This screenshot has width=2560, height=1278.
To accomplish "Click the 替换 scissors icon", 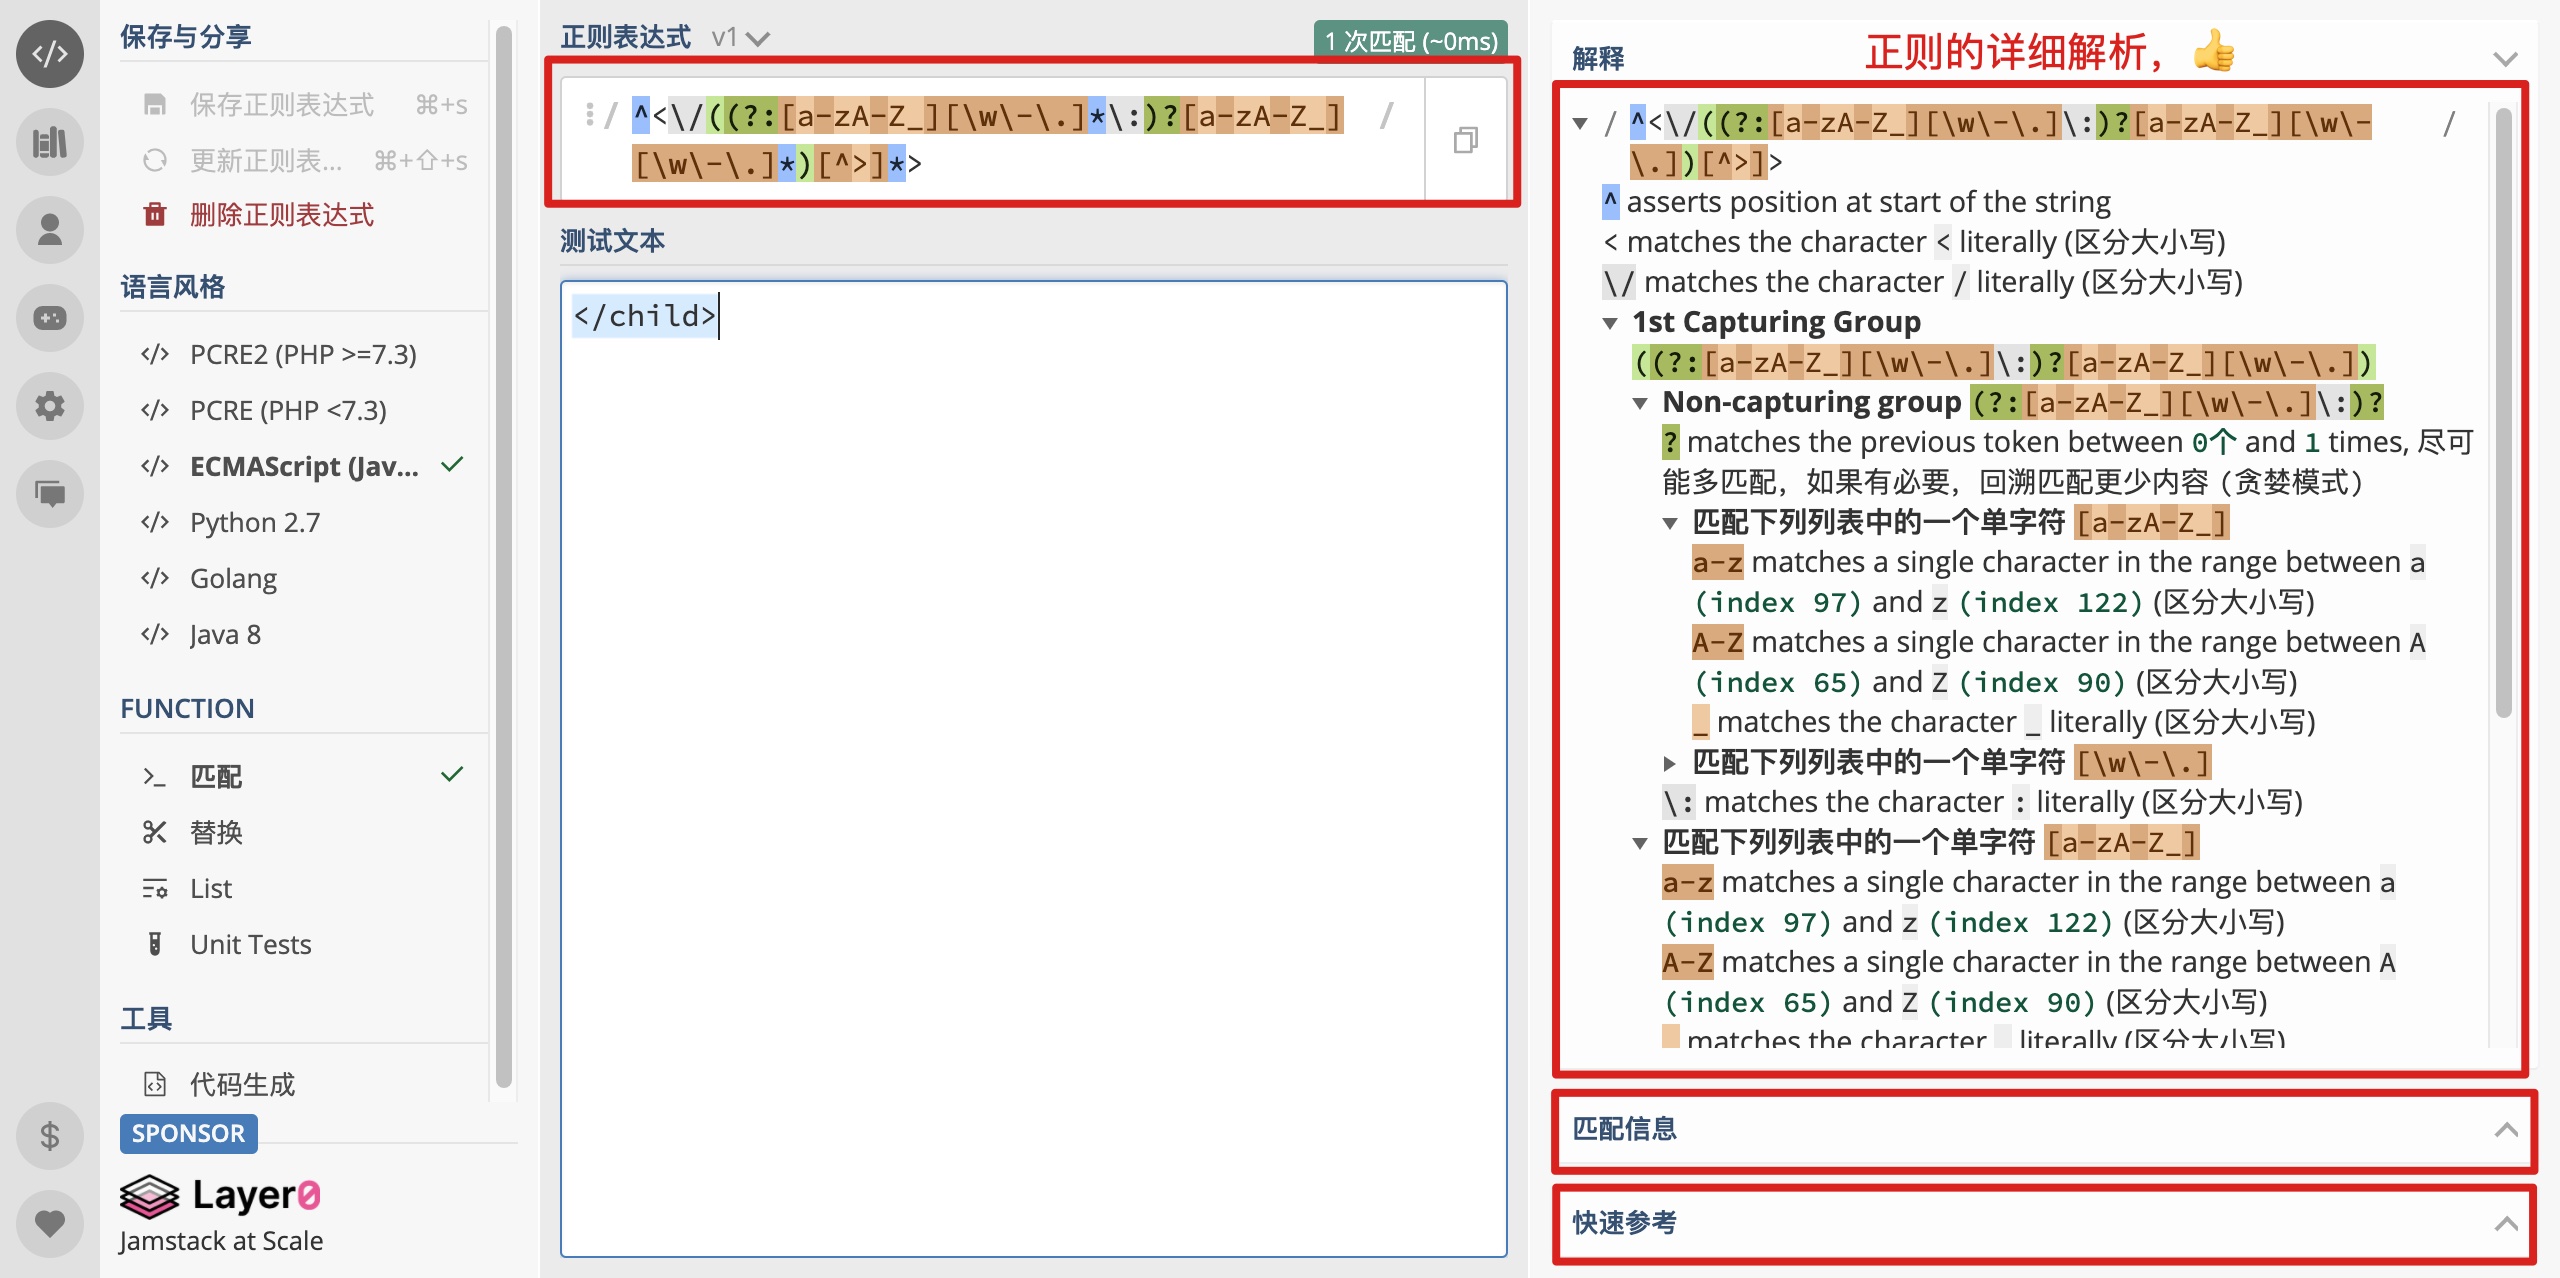I will click(x=155, y=832).
